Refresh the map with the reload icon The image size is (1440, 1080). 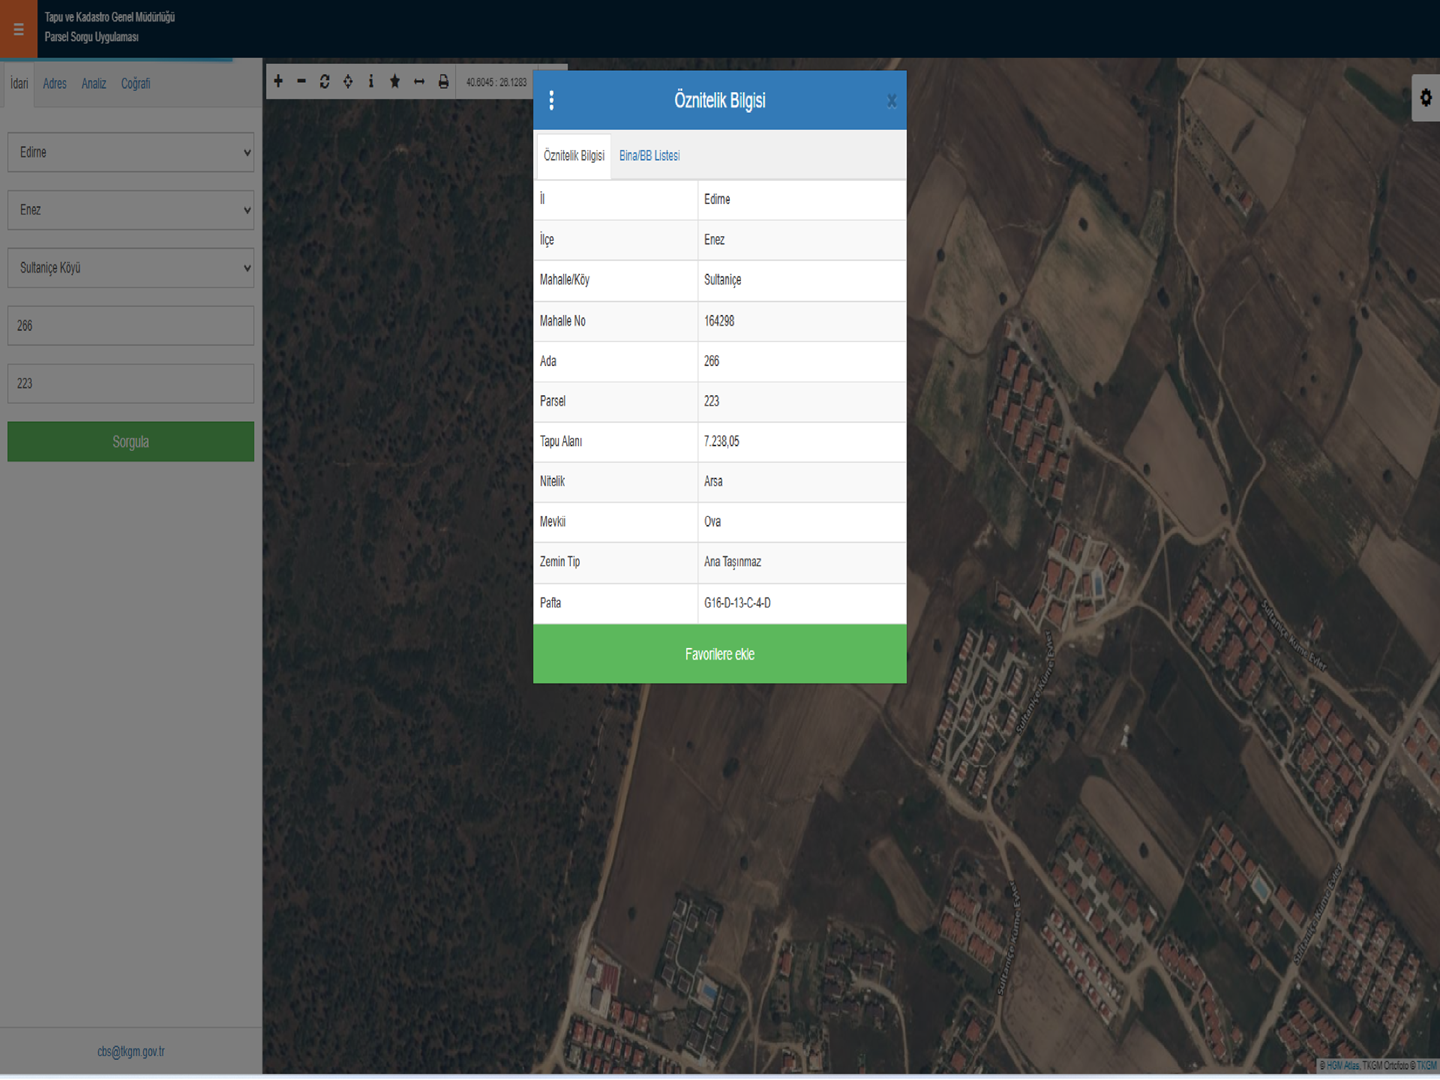coord(324,81)
